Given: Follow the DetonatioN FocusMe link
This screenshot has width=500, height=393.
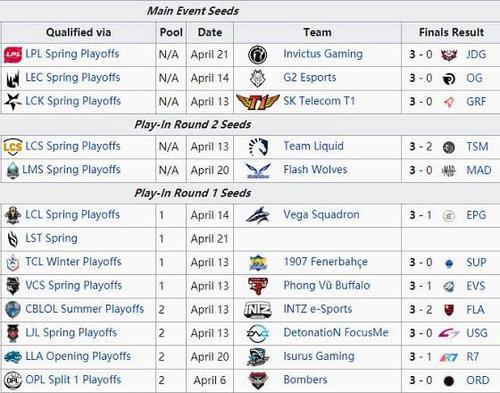Looking at the screenshot, I should click(x=336, y=333).
